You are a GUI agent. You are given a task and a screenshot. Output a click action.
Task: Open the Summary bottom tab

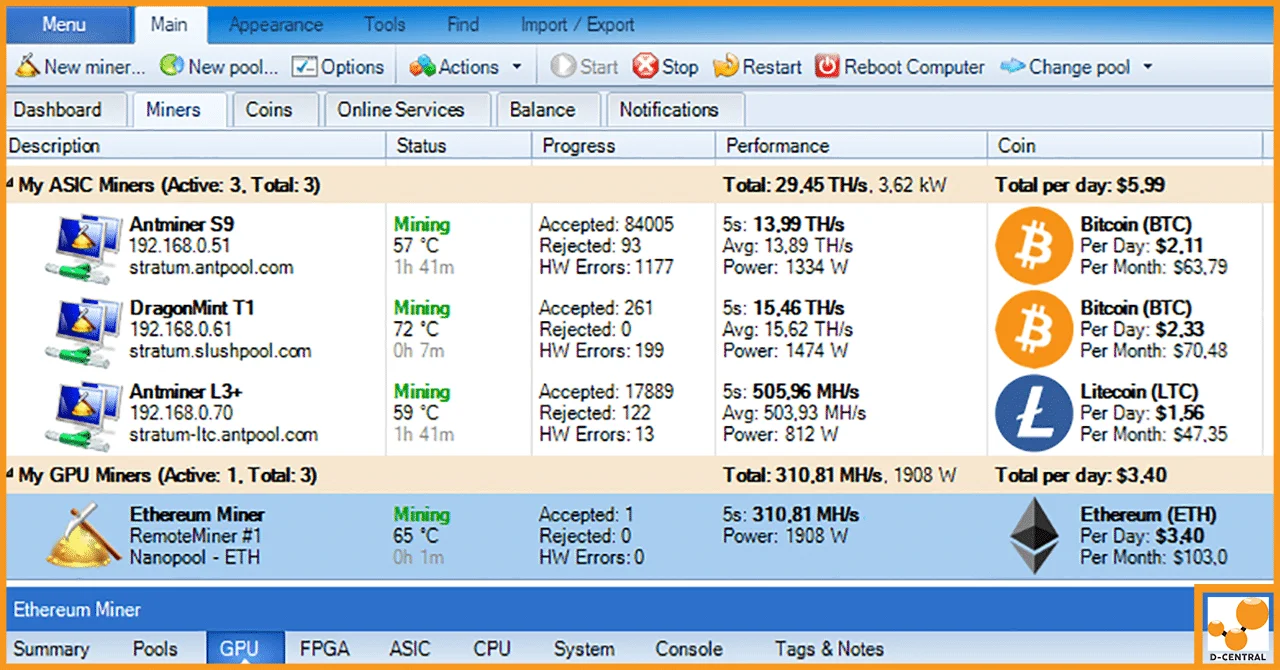click(51, 649)
